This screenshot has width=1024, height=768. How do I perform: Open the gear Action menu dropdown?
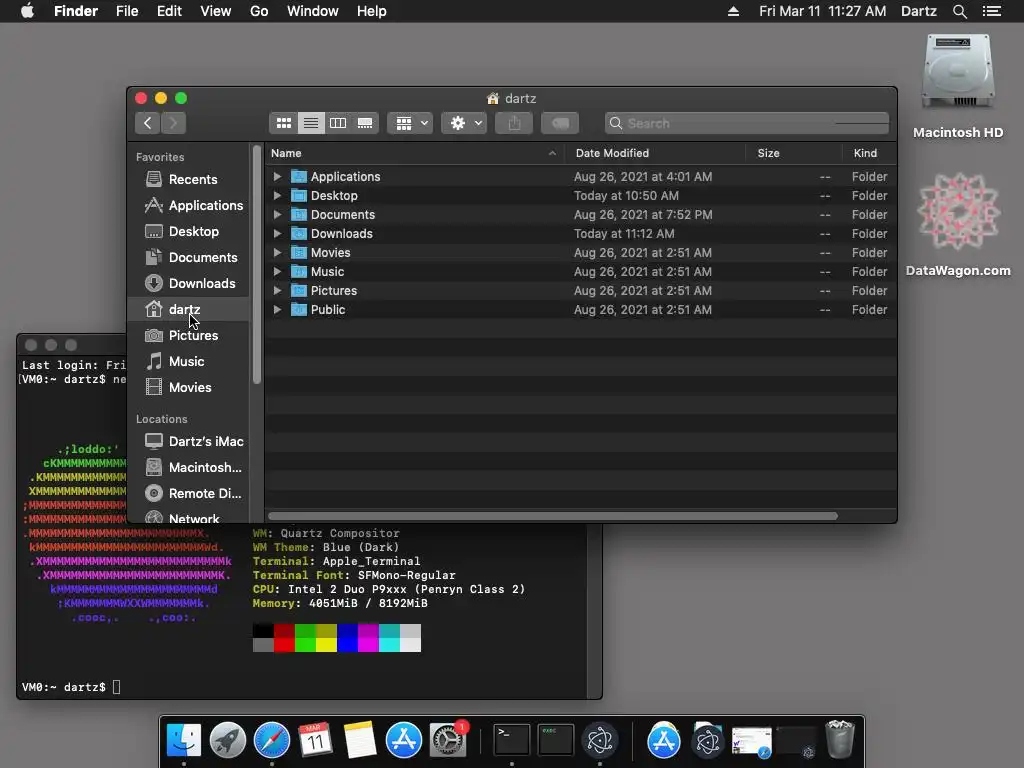coord(464,123)
